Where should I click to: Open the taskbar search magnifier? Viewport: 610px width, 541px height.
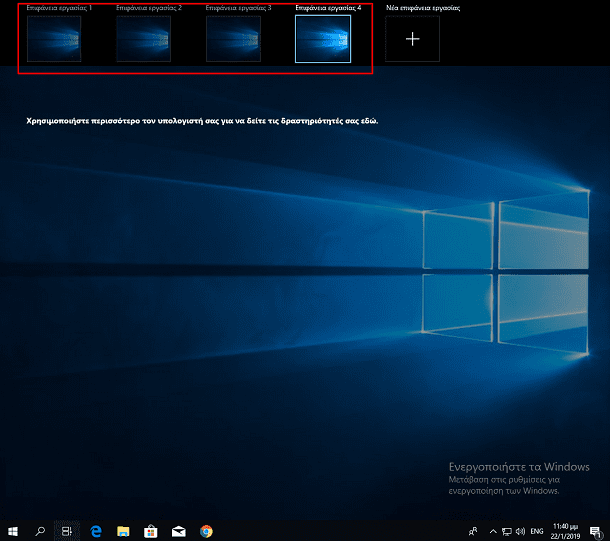[40, 531]
